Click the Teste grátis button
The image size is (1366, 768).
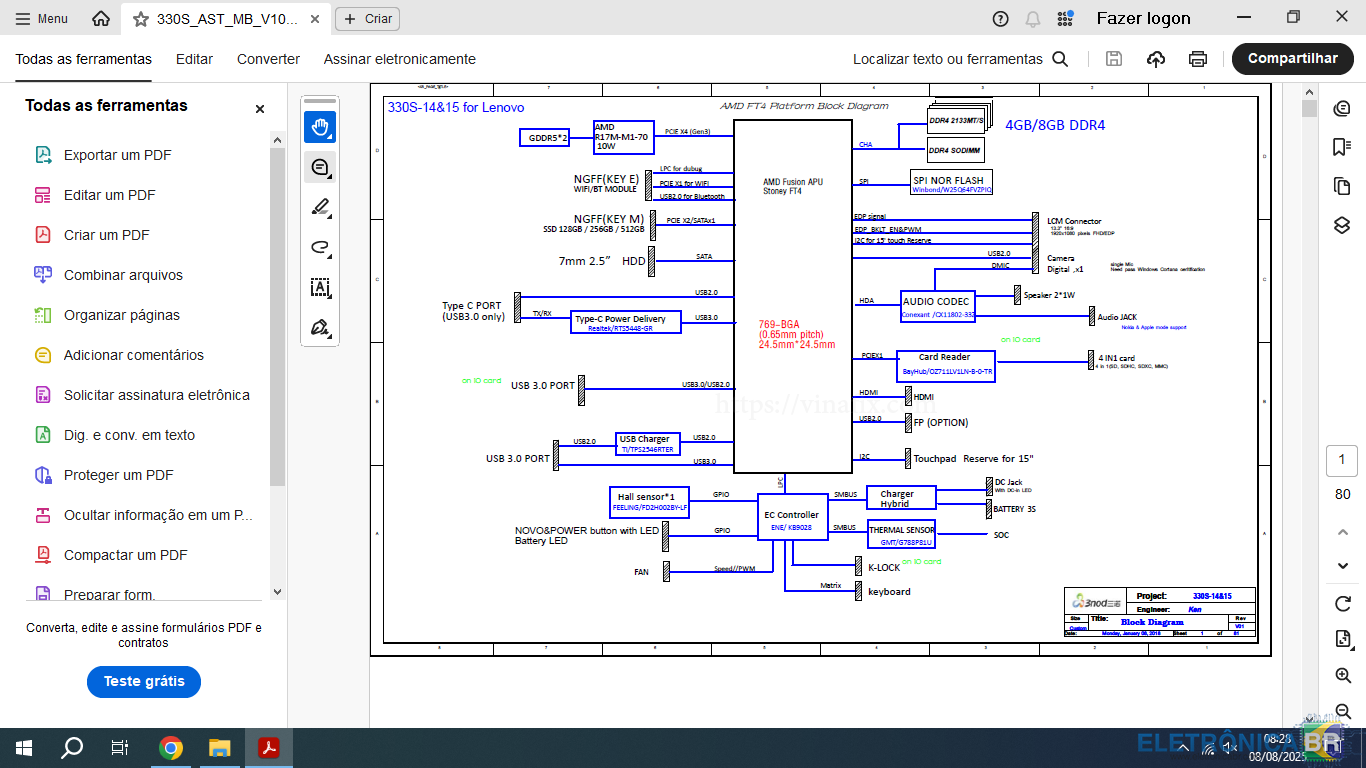pyautogui.click(x=144, y=681)
